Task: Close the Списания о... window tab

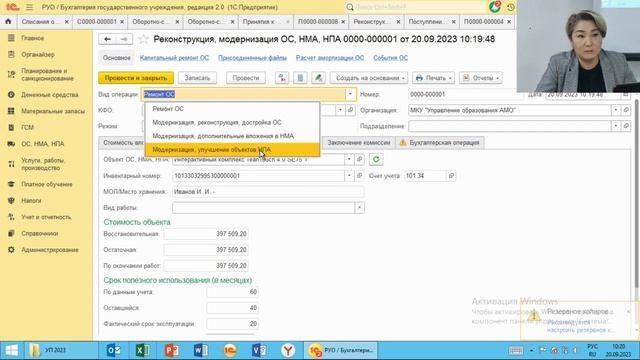Action: 67,22
